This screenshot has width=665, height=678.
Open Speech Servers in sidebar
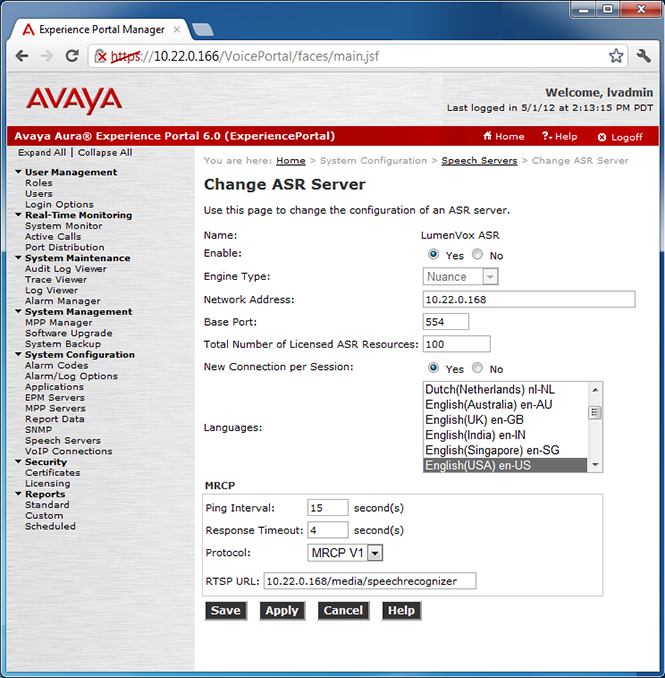(x=63, y=441)
